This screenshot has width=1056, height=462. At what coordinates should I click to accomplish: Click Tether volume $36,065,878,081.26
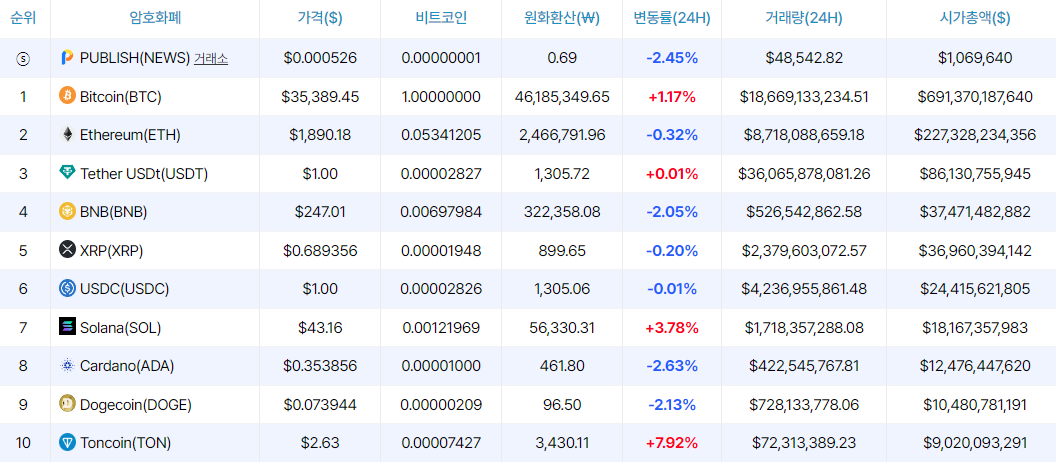804,174
